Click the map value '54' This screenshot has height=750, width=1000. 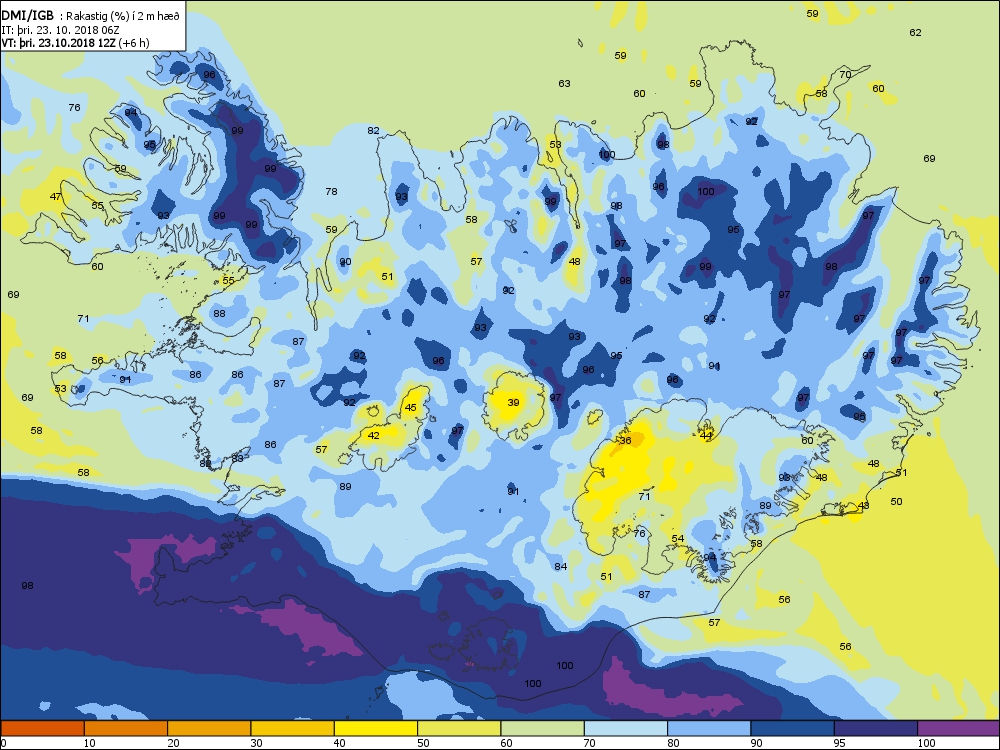[x=678, y=539]
